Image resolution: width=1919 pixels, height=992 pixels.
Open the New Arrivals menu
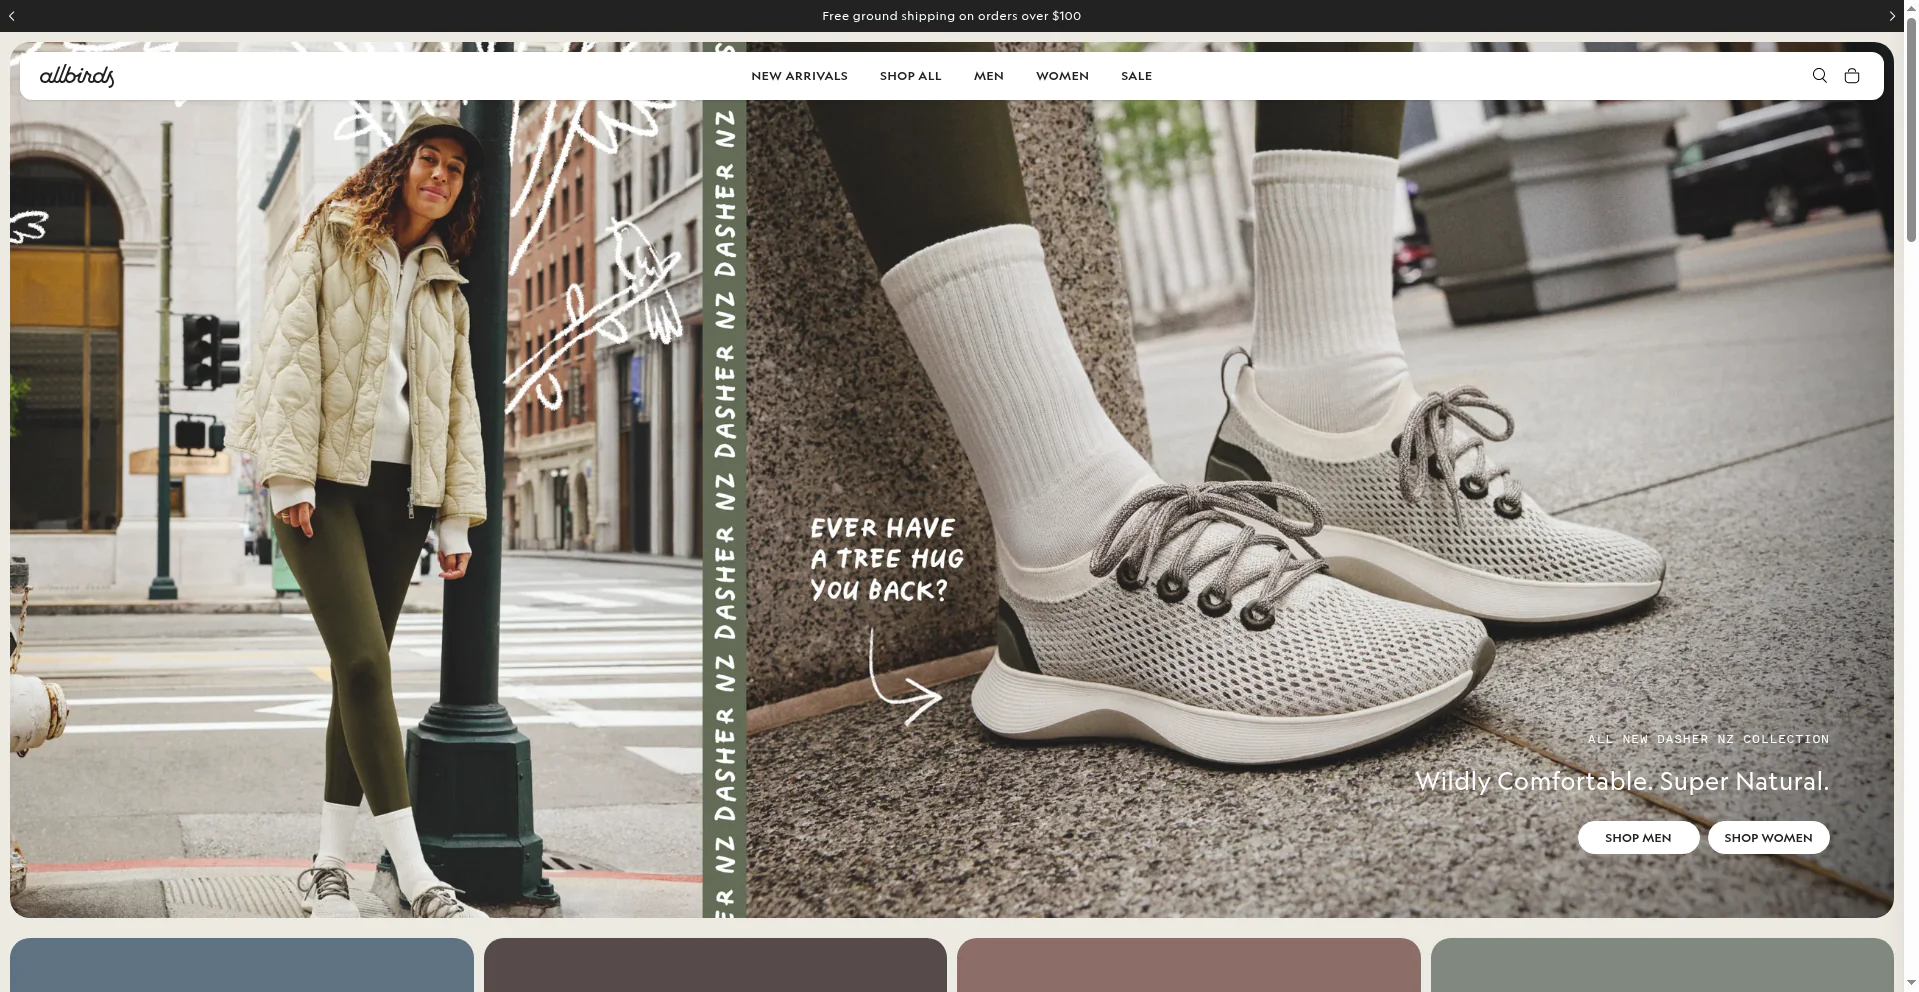[x=799, y=76]
